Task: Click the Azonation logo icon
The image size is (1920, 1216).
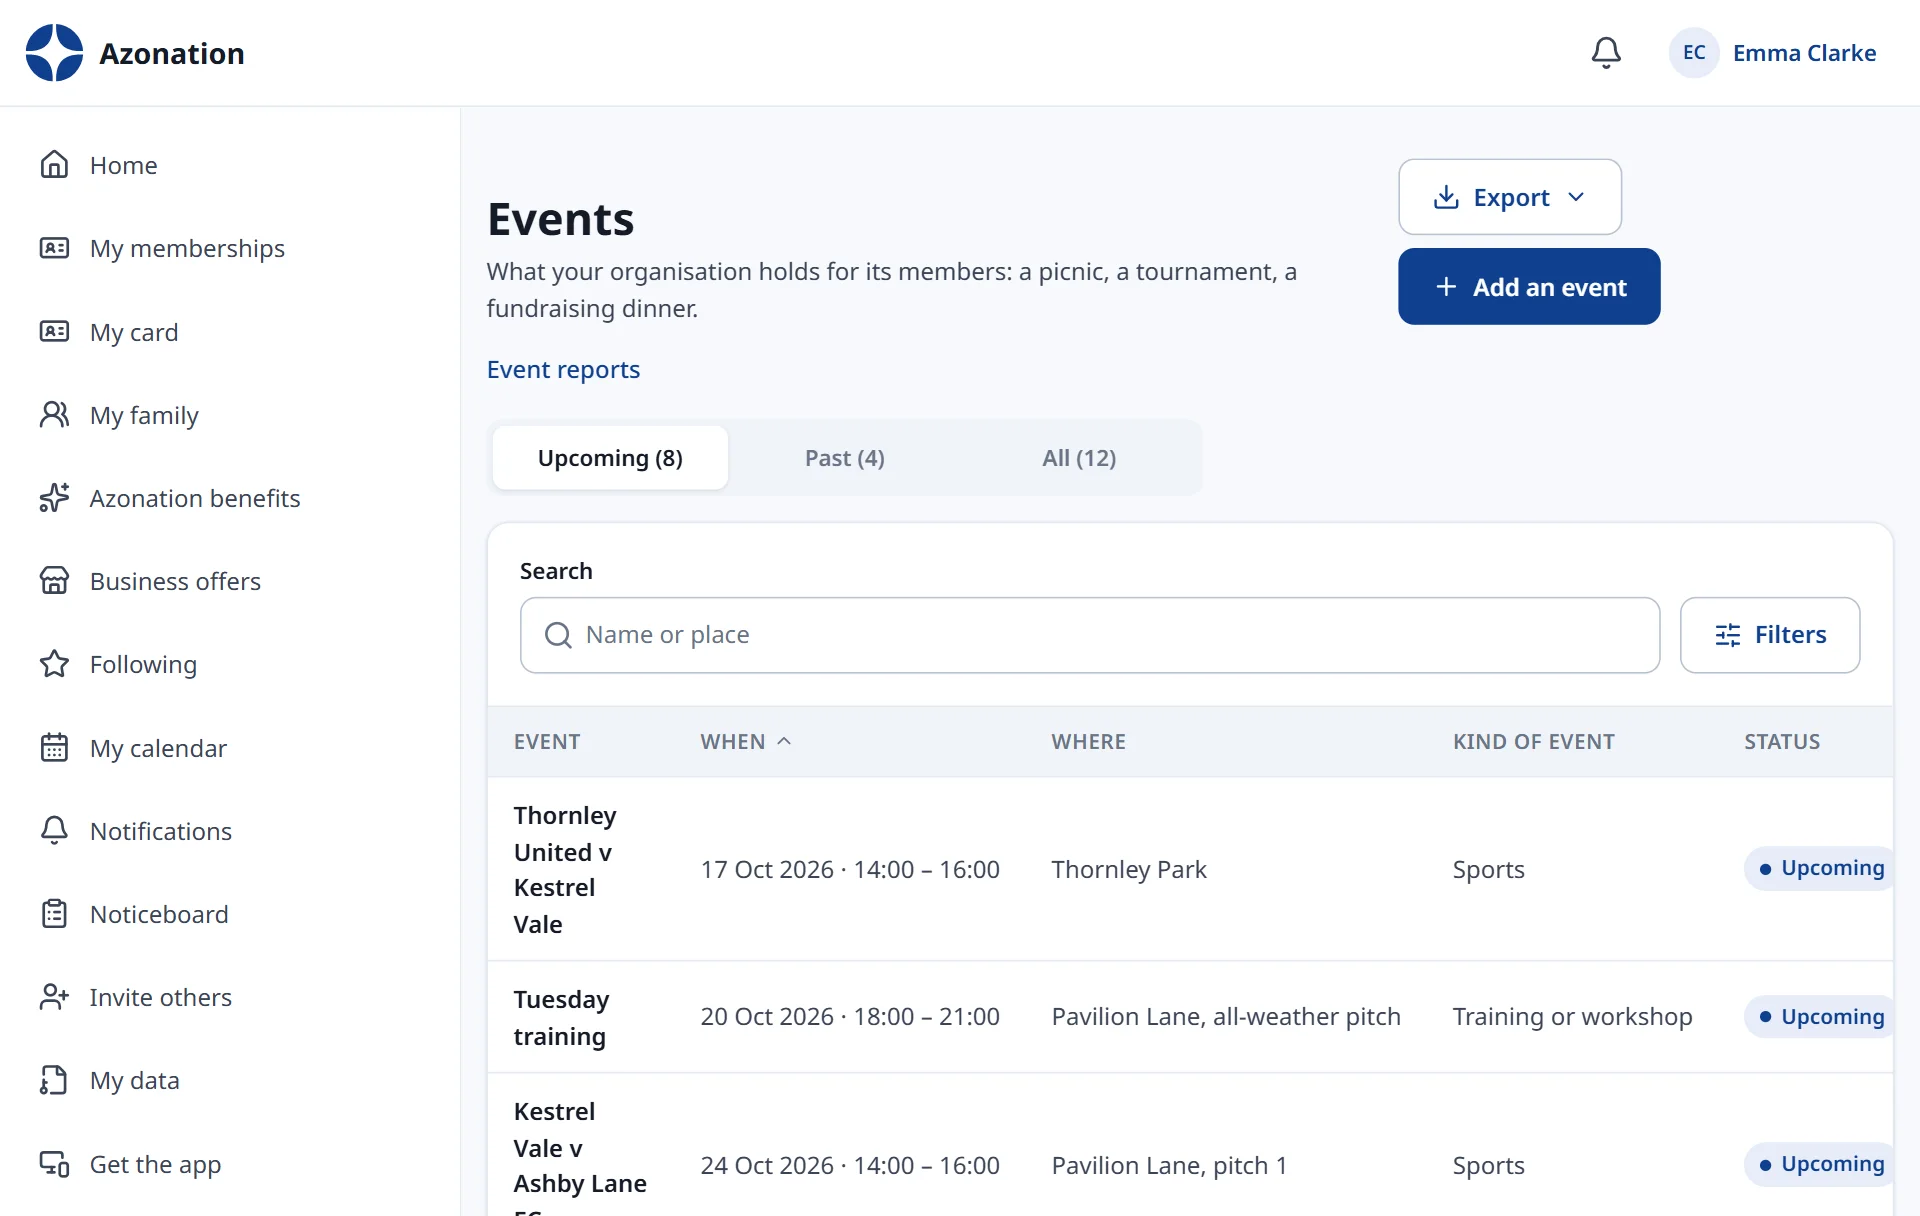Action: click(x=54, y=53)
